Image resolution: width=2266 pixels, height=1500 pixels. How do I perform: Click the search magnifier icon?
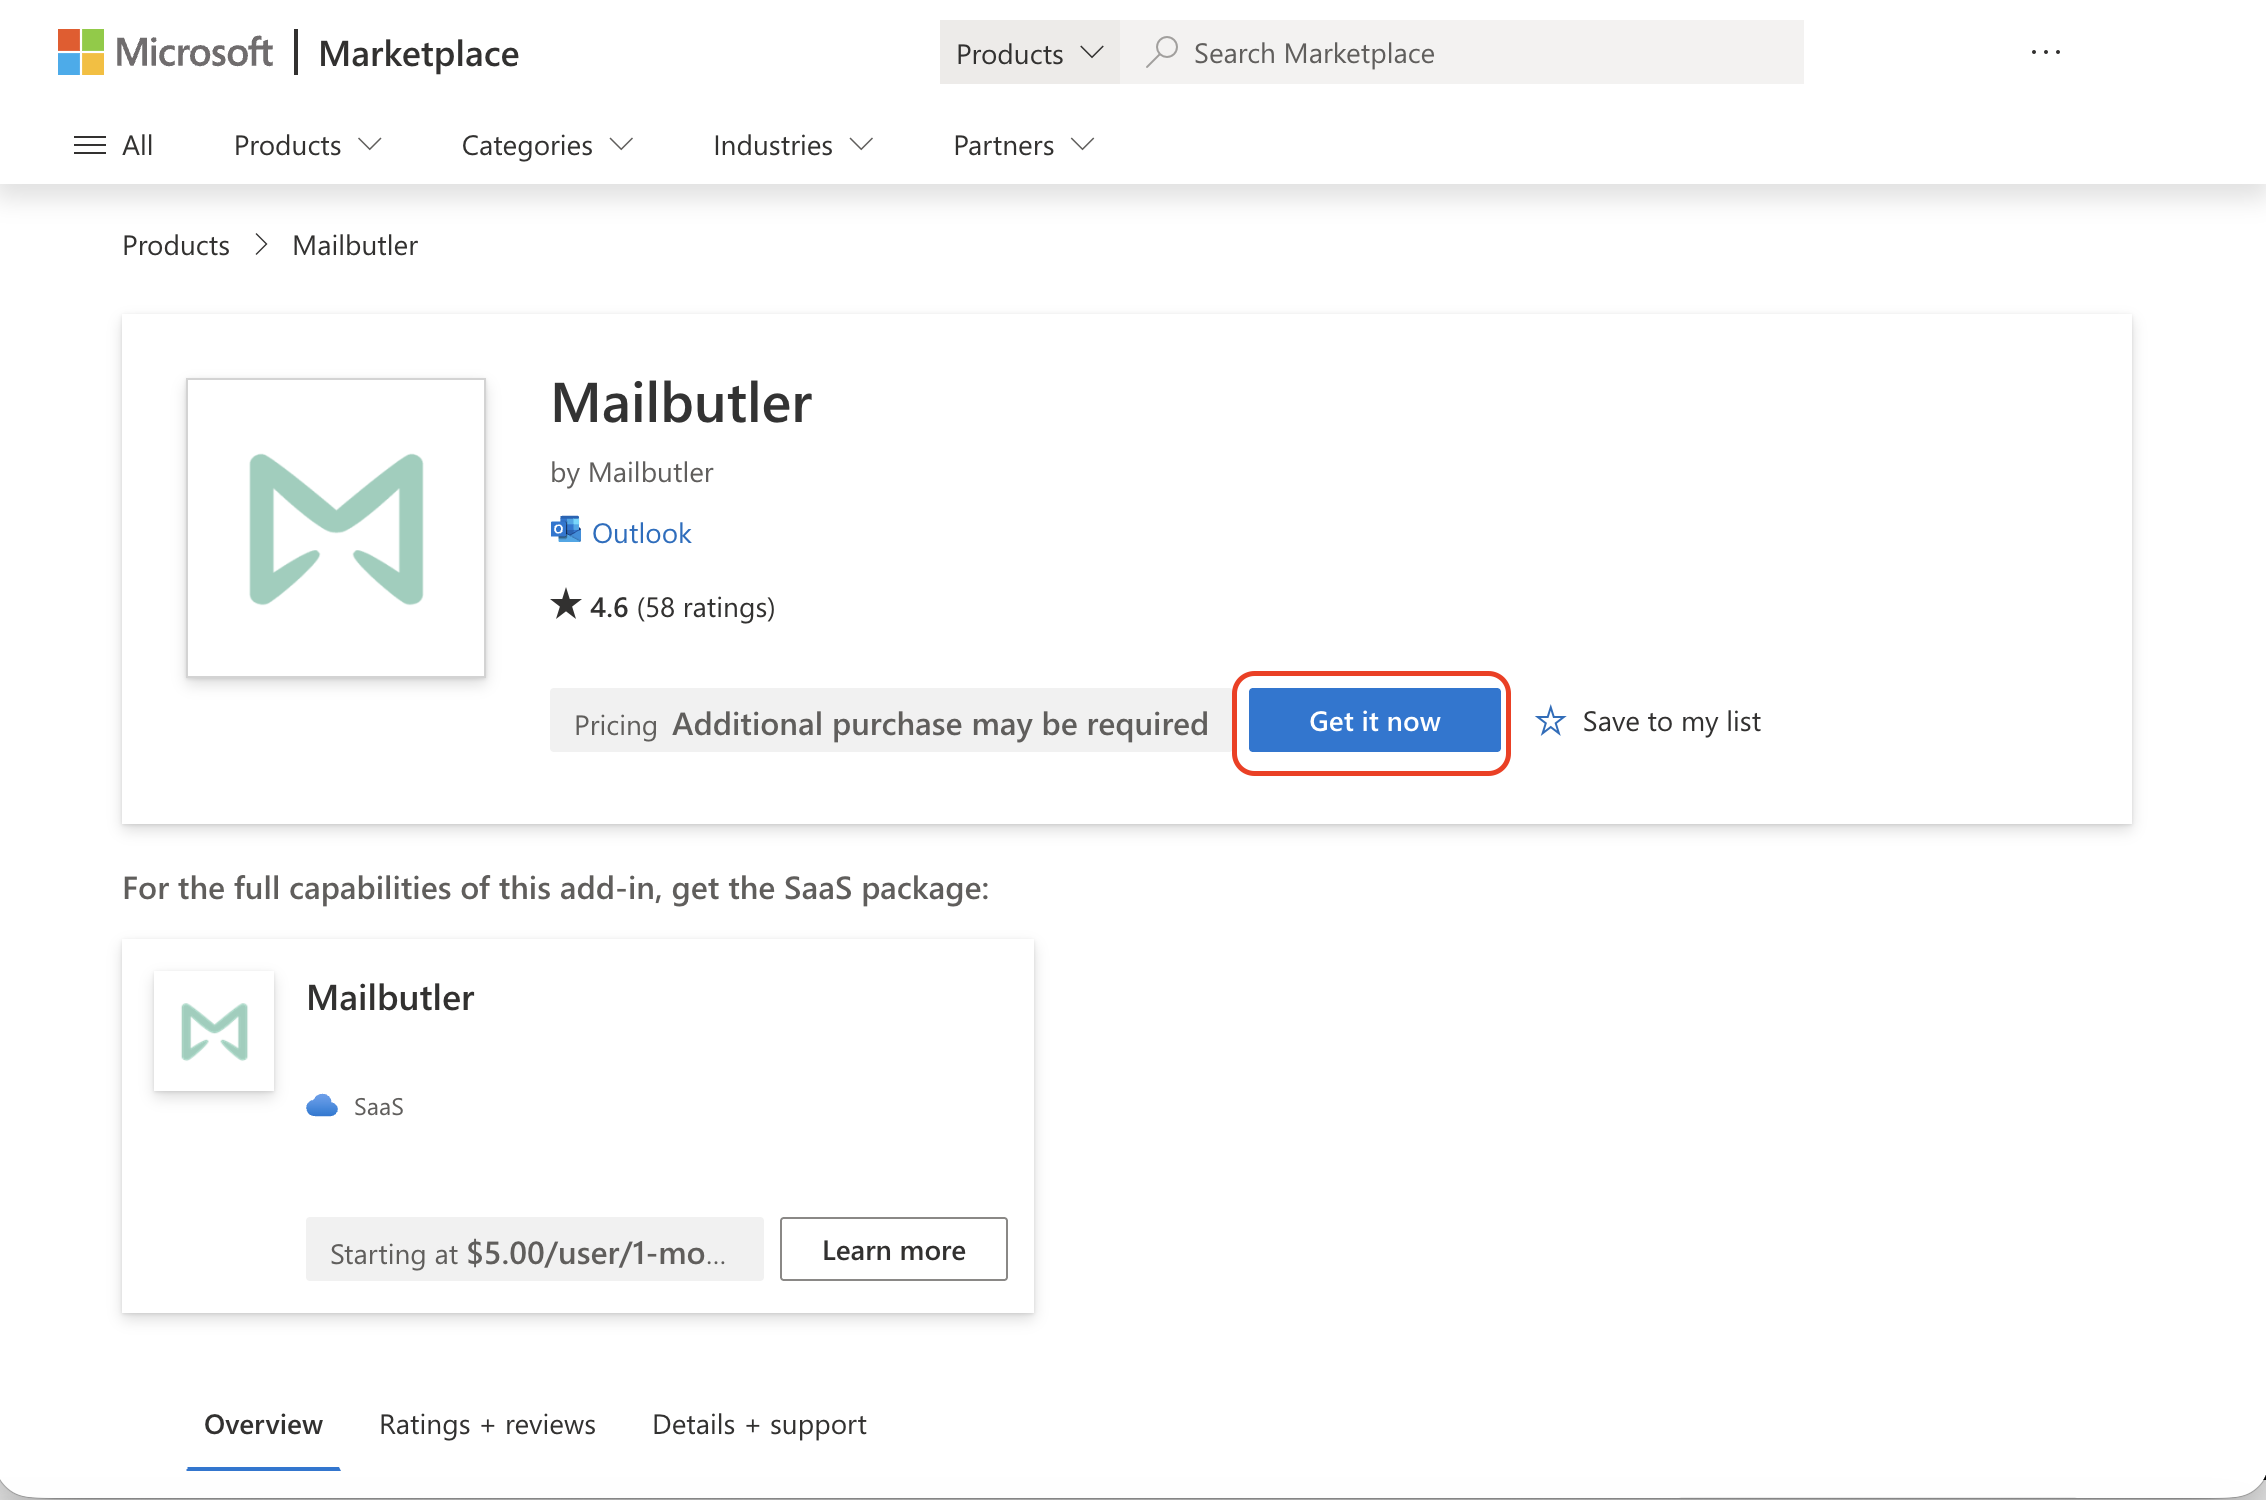coord(1161,52)
